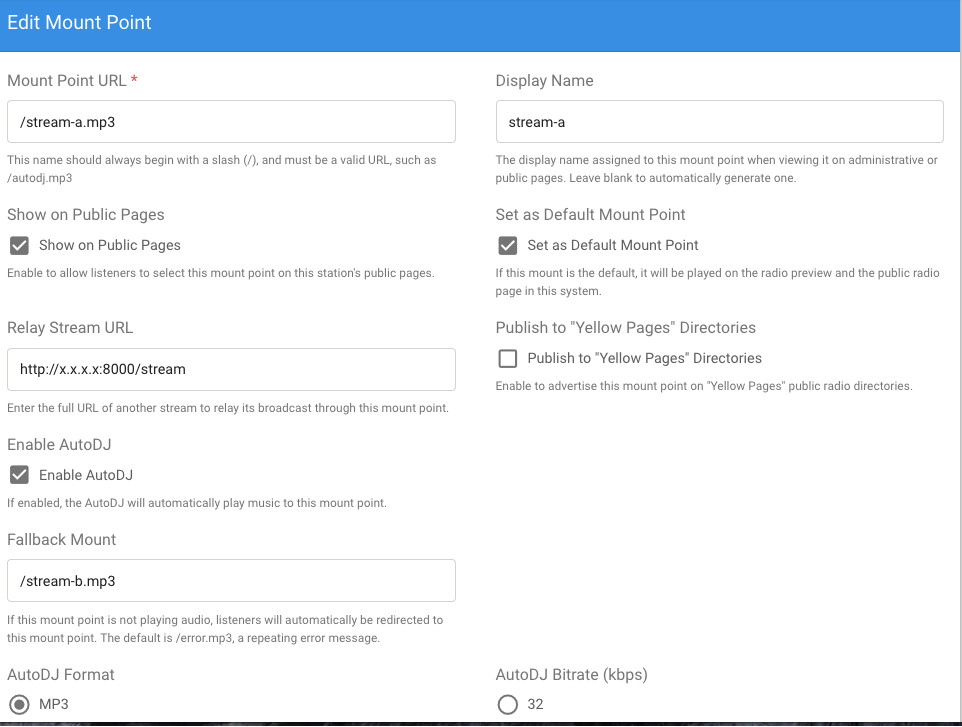This screenshot has height=727, width=962.
Task: Click the Fallback Mount field with /stream-b.mp3
Action: [x=231, y=580]
